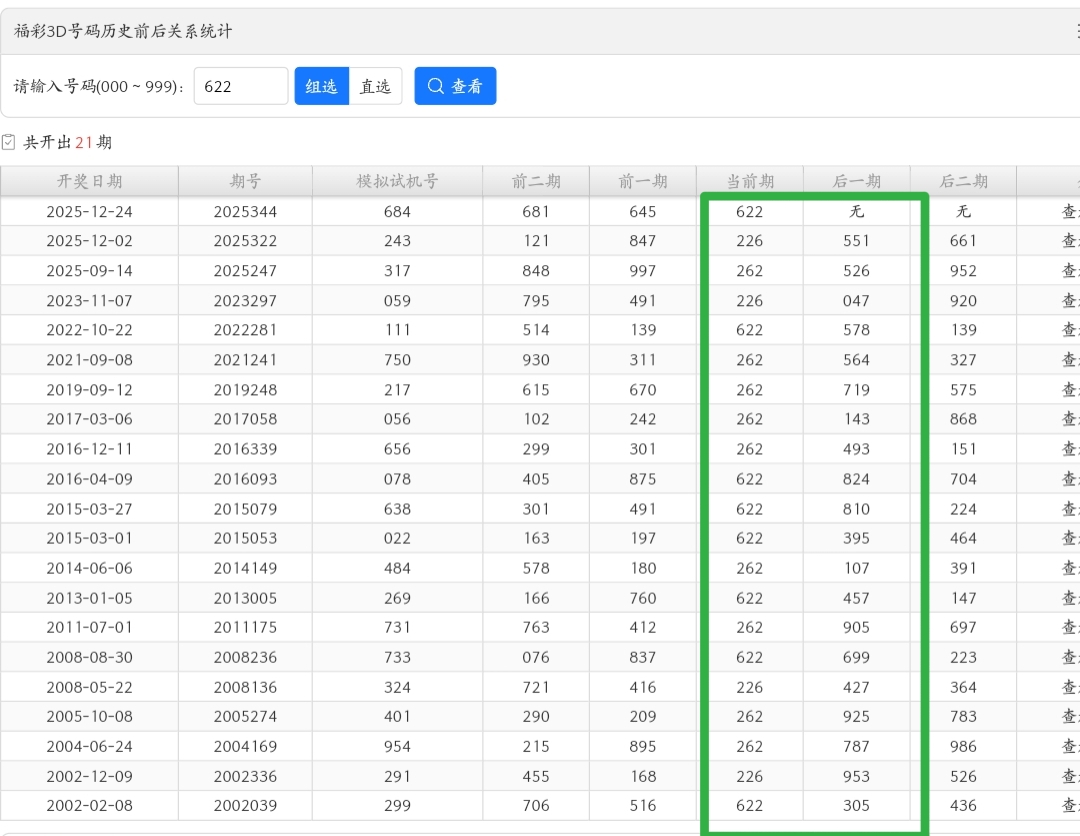Screen dimensions: 1080x836
Task: Open the panel menu icon at top right
Action: point(1075,32)
